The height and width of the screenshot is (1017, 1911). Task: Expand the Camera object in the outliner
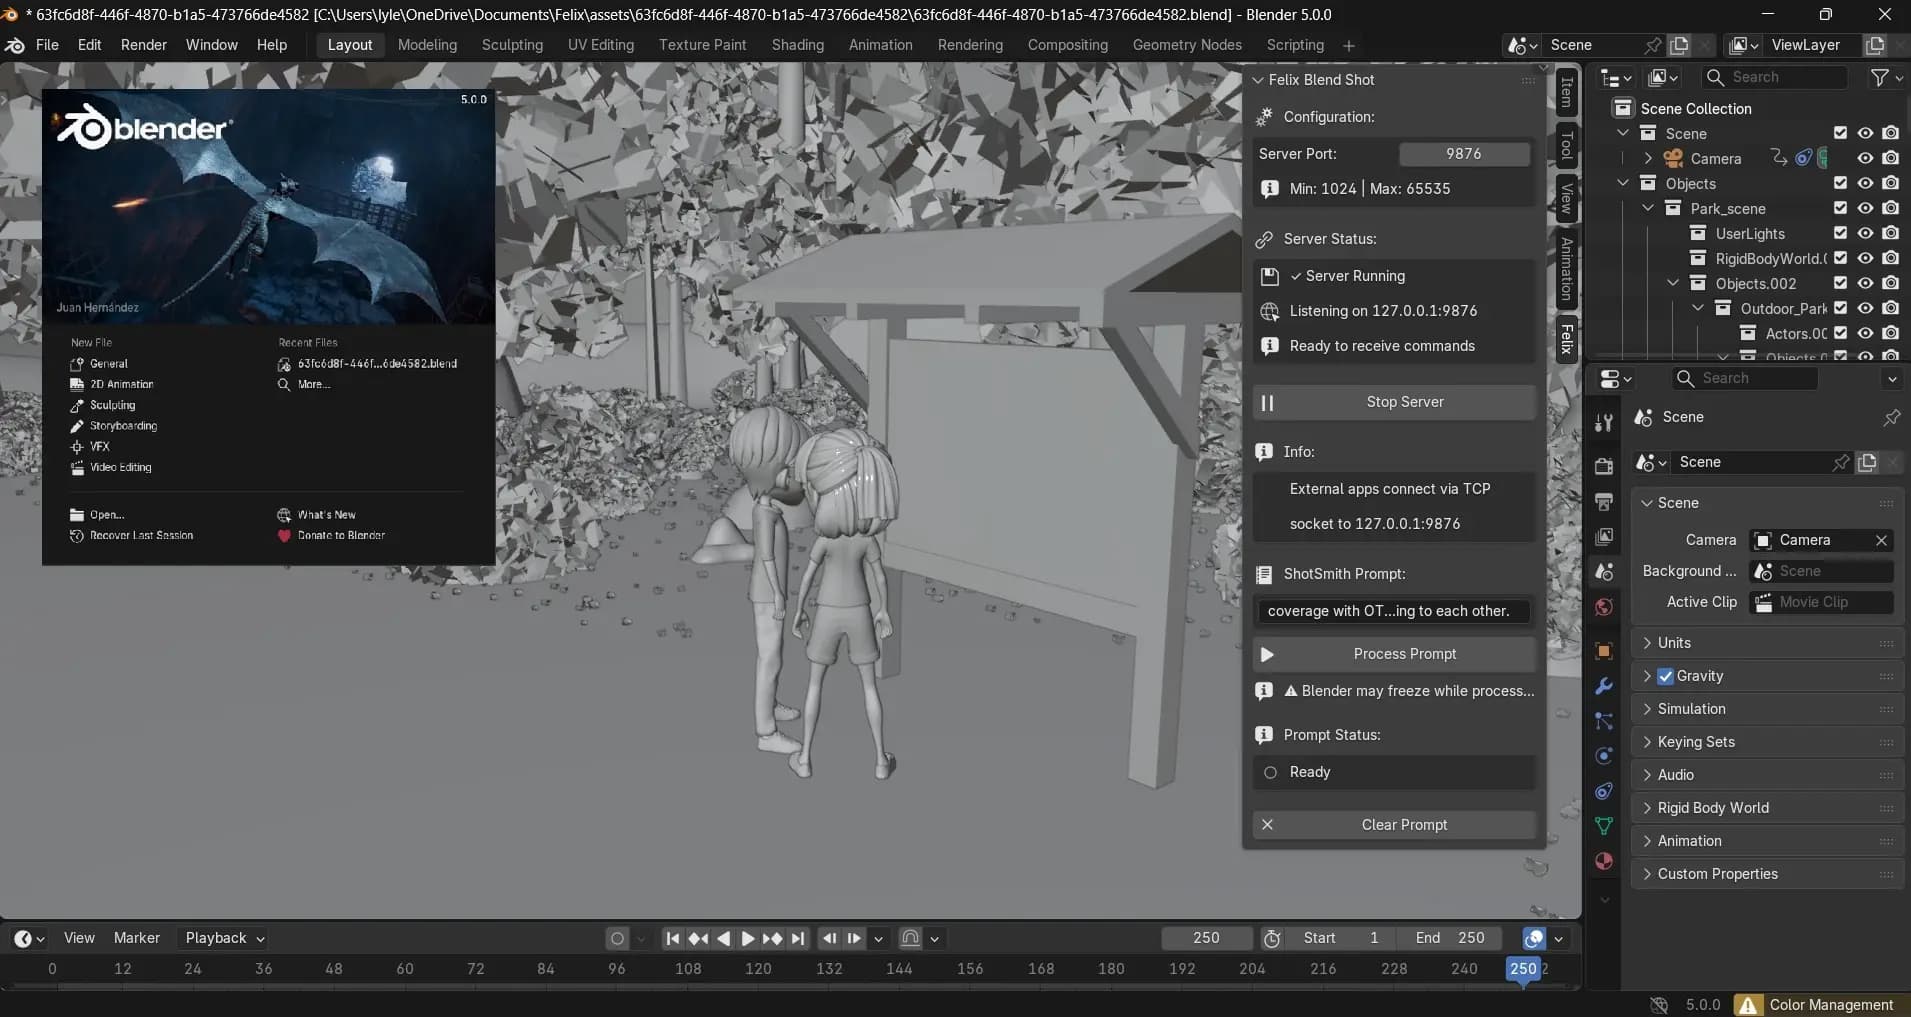[1647, 158]
